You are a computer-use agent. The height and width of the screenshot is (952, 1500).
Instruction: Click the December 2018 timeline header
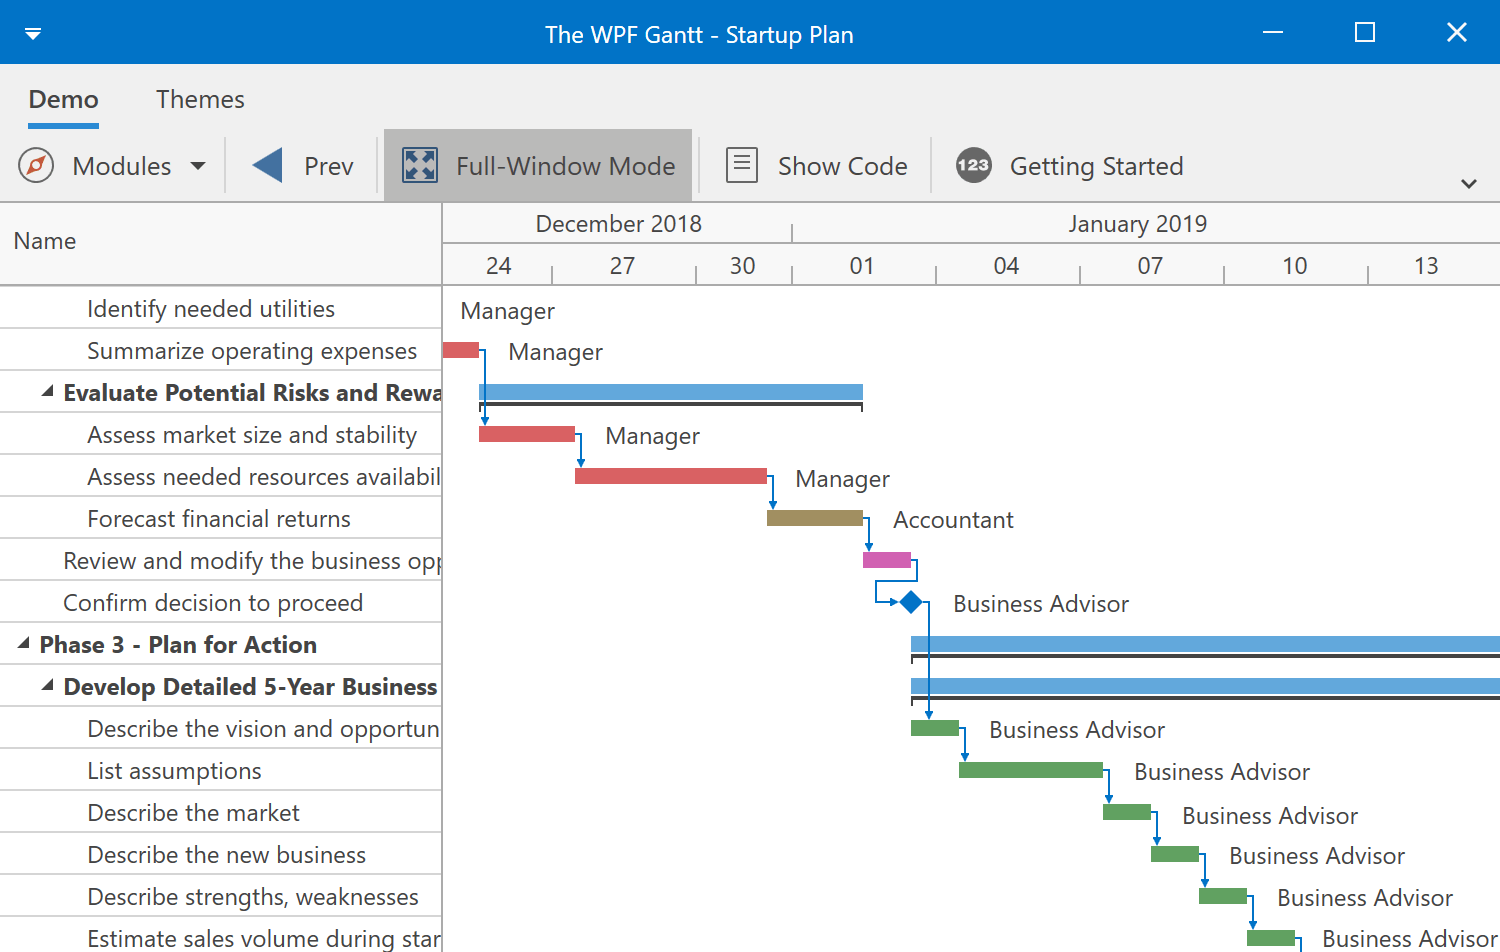coord(618,223)
